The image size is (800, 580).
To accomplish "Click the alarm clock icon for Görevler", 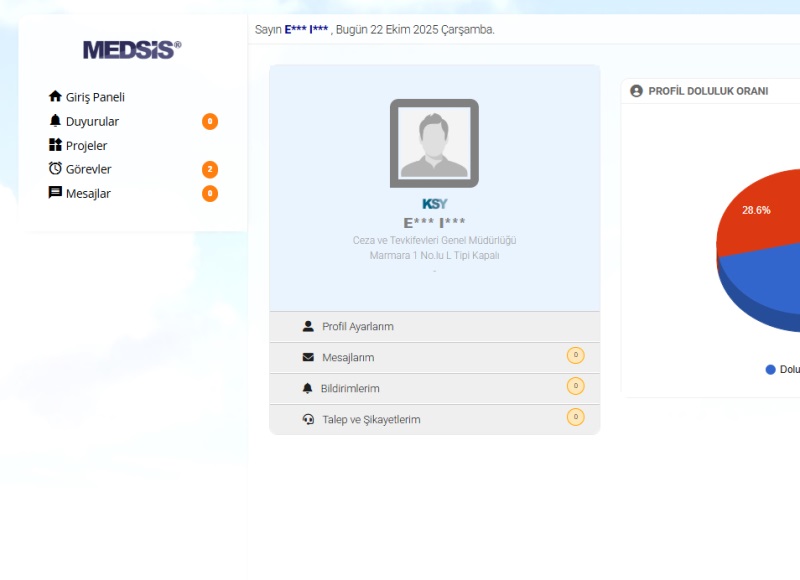I will tap(55, 169).
